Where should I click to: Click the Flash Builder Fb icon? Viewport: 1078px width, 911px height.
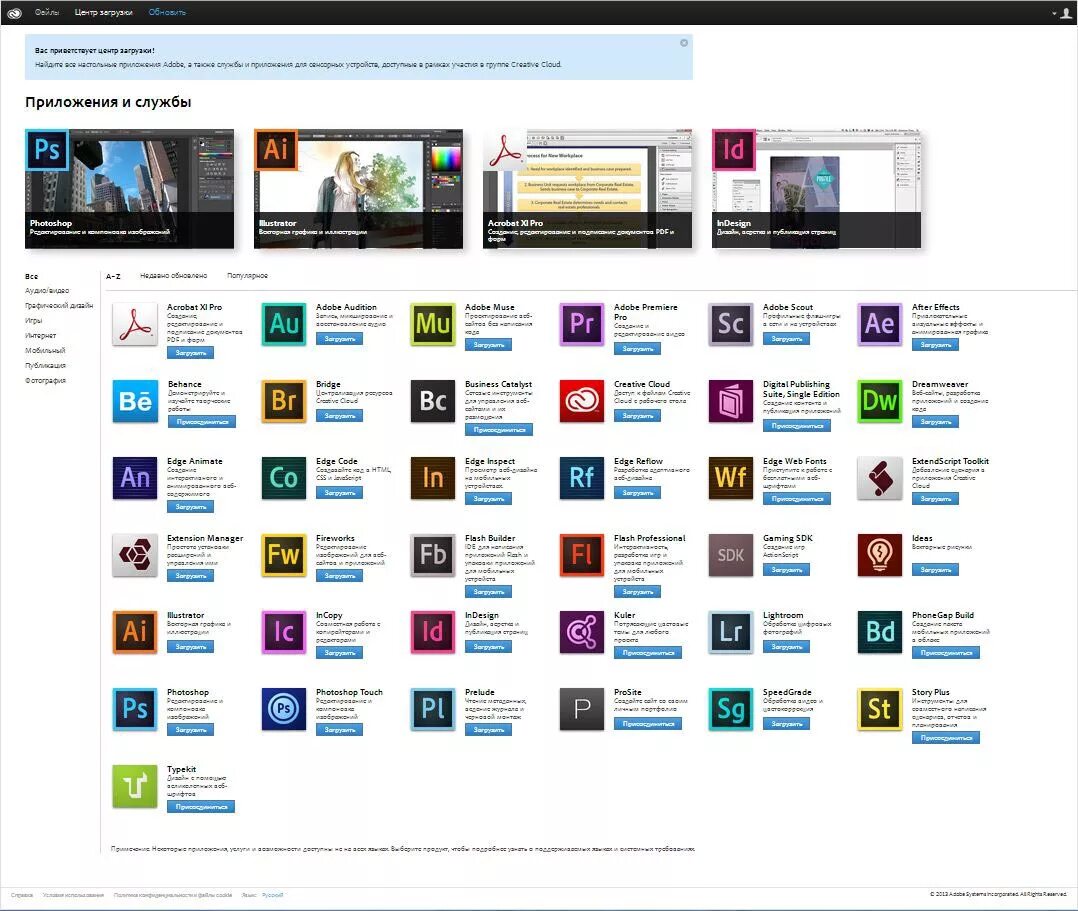coord(433,555)
